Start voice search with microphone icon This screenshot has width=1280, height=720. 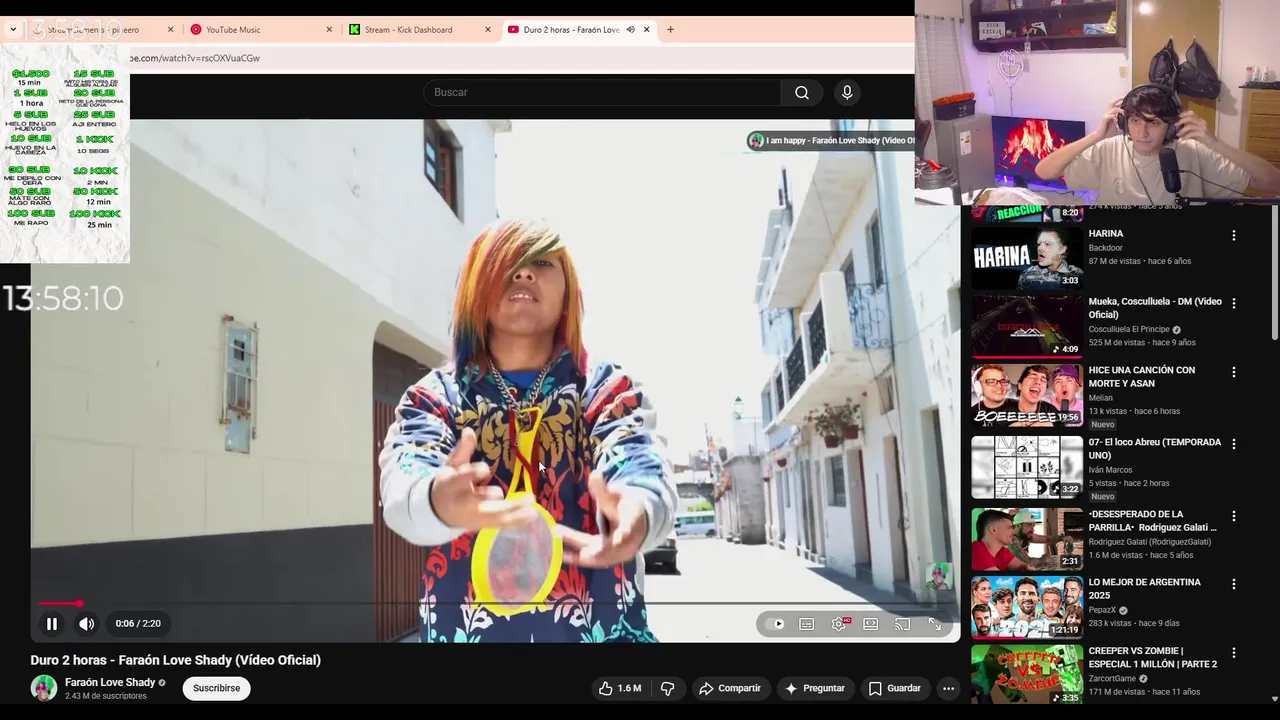coord(847,92)
